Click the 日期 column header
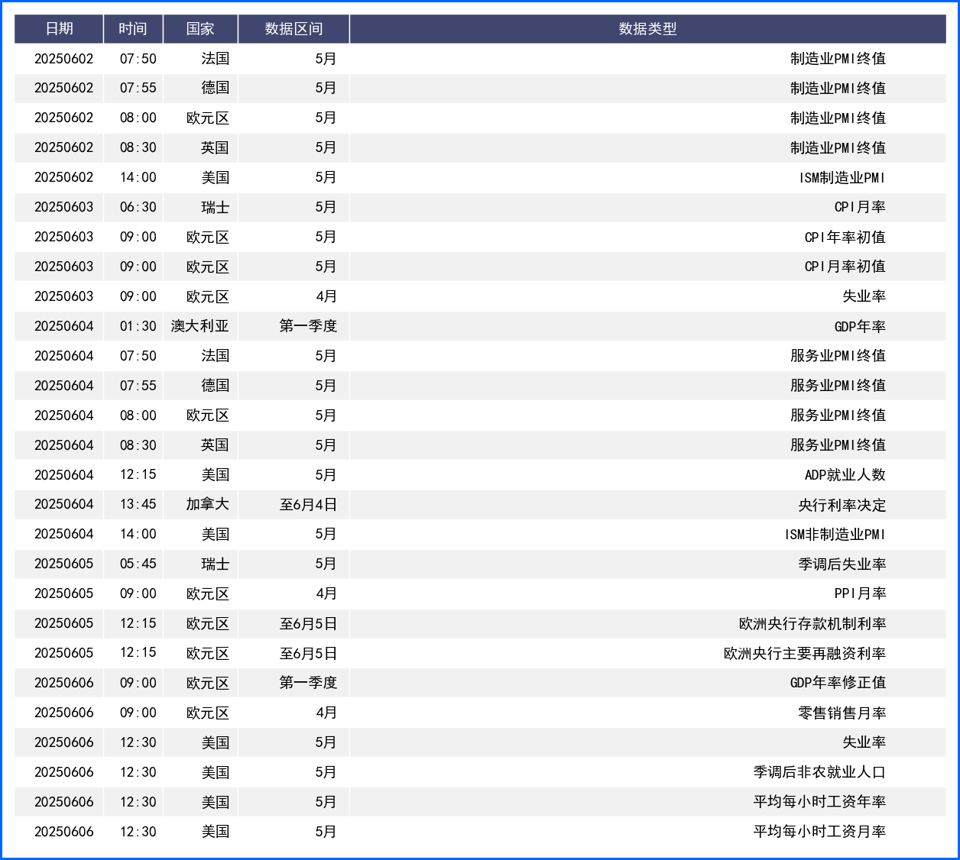The width and height of the screenshot is (960, 860). coord(59,29)
